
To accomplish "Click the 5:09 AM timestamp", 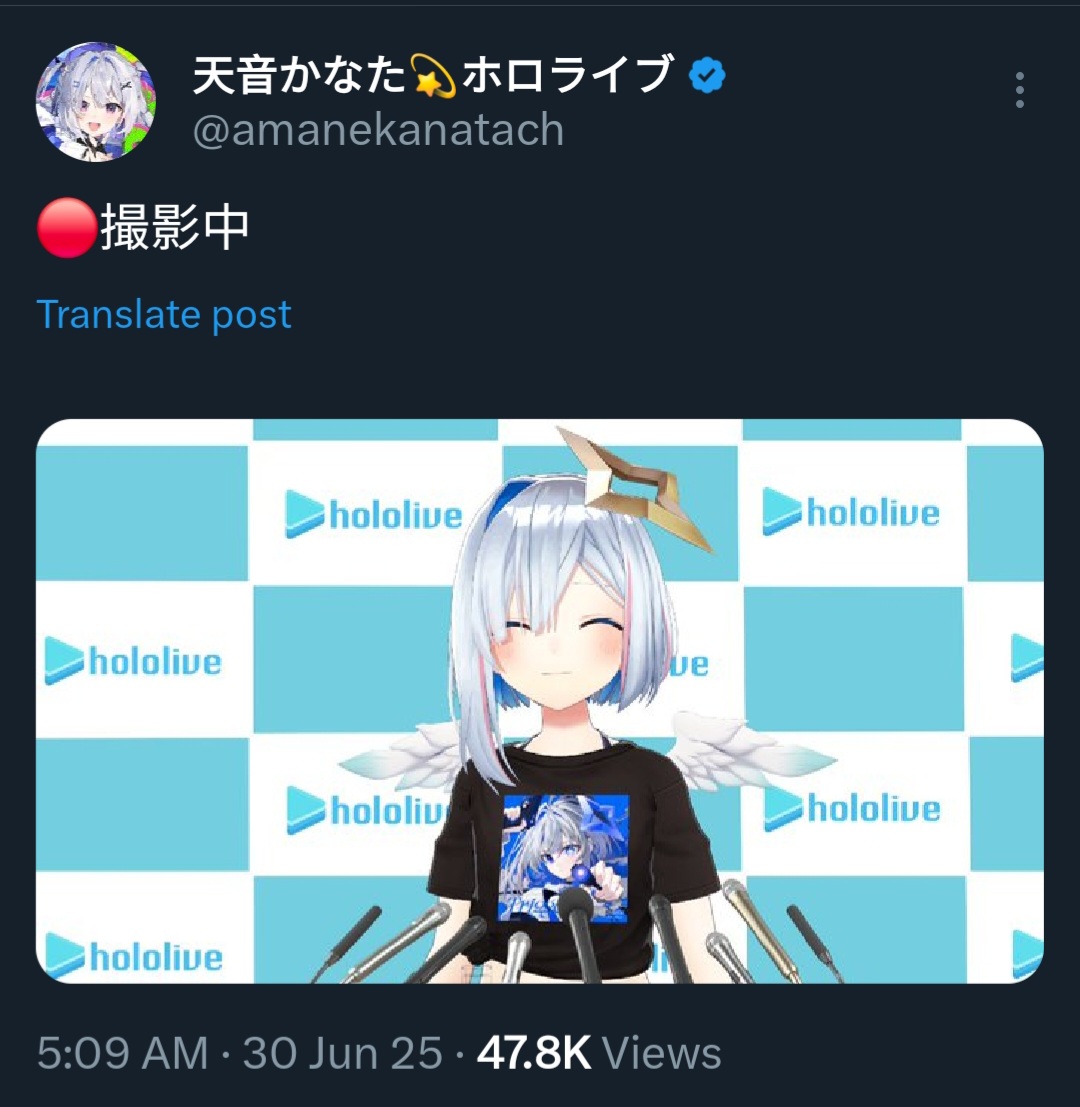I will click(x=123, y=1053).
